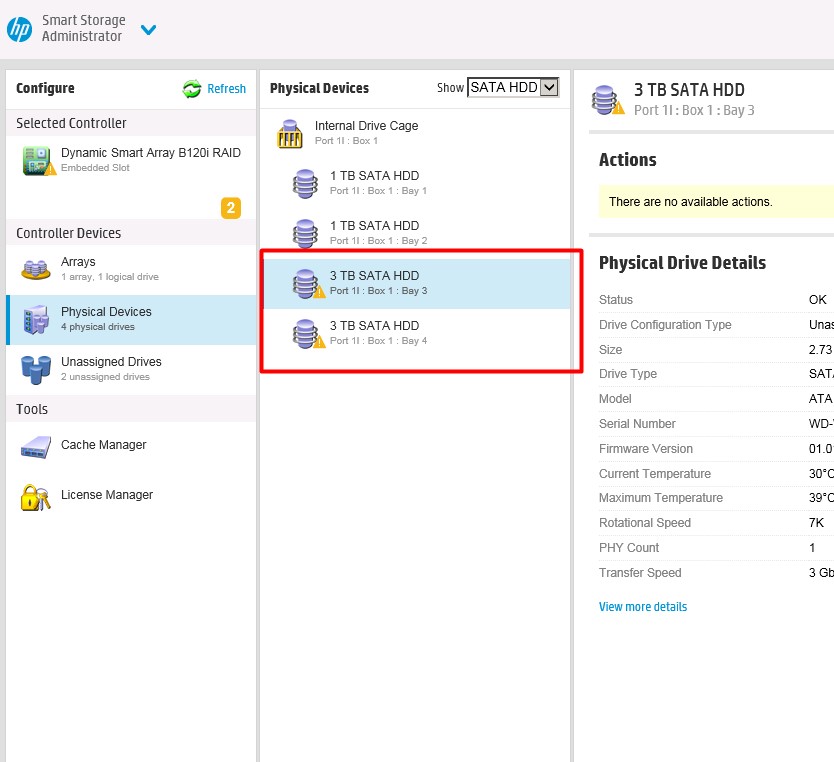Click the HP logo icon
This screenshot has height=762, width=834.
[x=20, y=29]
